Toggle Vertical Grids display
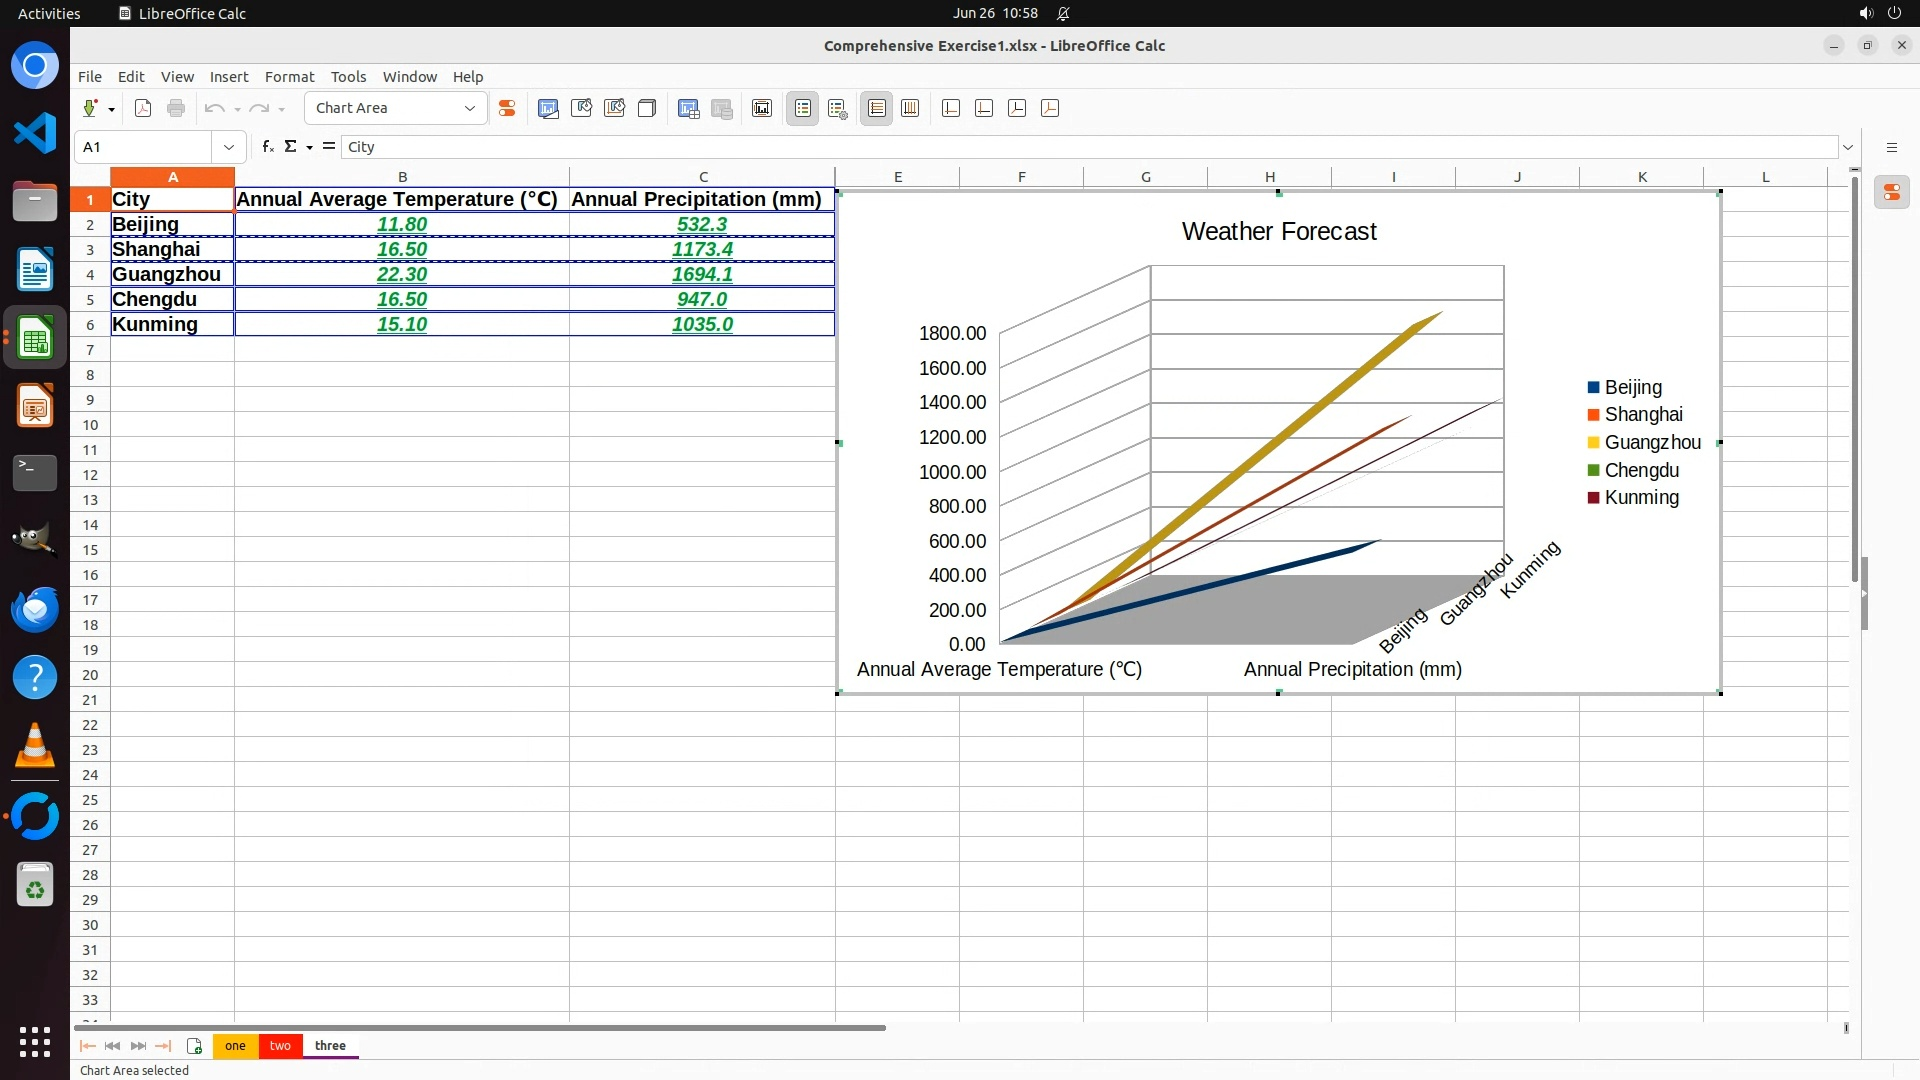 pyautogui.click(x=910, y=108)
